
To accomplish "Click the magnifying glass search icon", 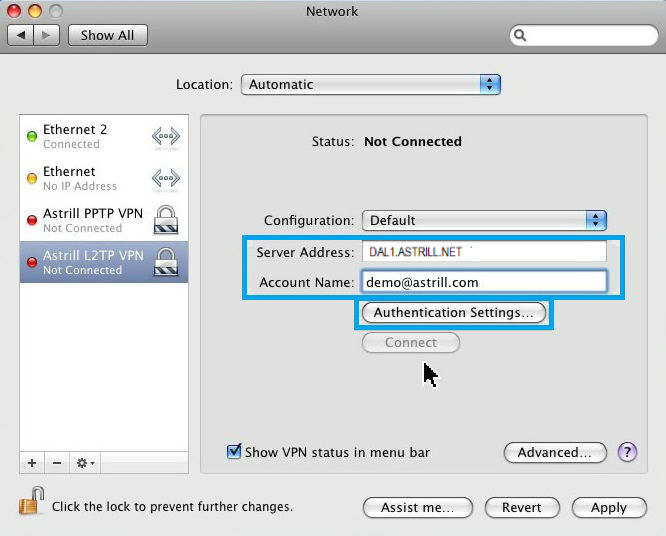I will click(520, 35).
